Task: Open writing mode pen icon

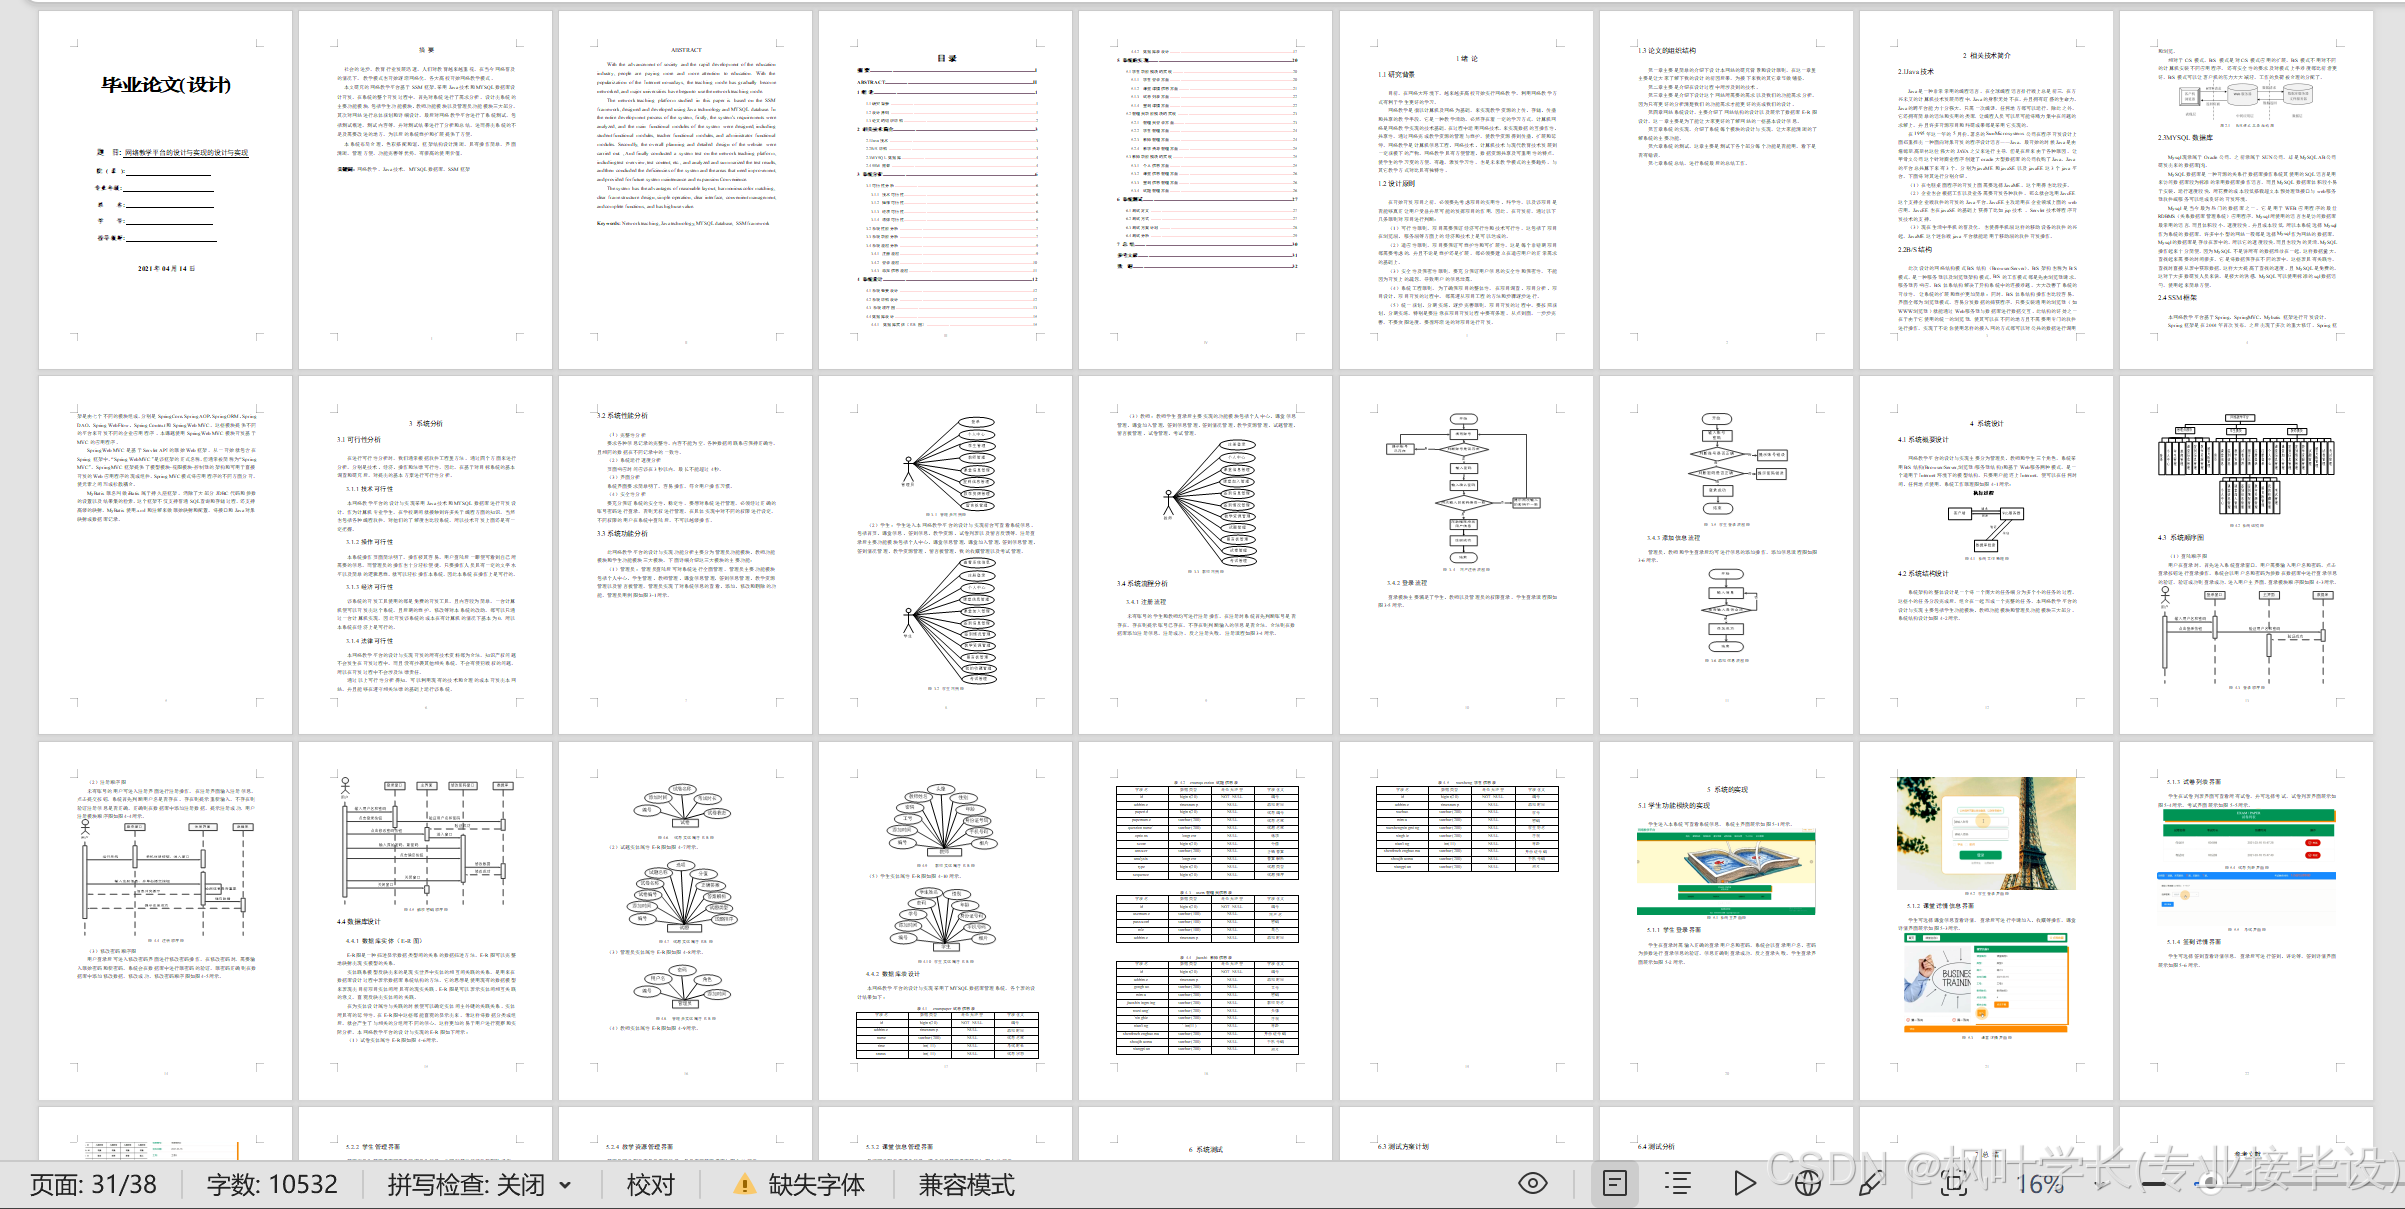Action: (1869, 1184)
